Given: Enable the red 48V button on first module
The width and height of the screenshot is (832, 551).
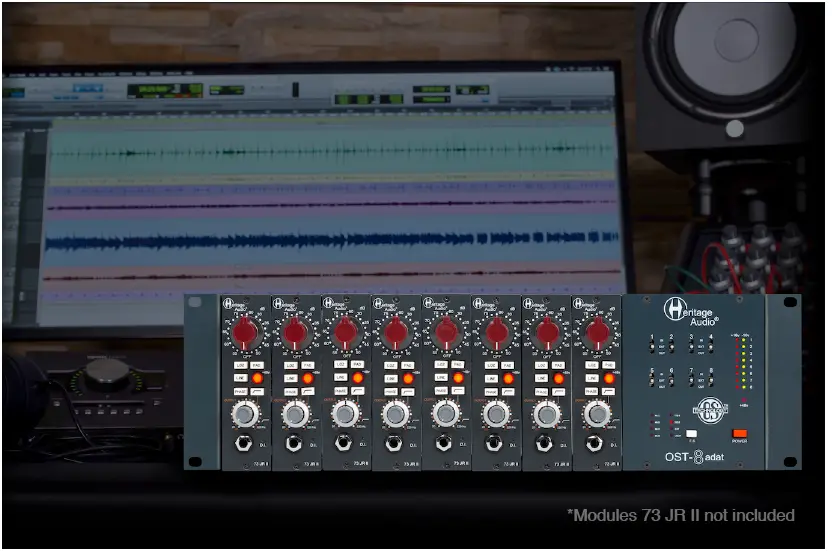Looking at the screenshot, I should 257,378.
